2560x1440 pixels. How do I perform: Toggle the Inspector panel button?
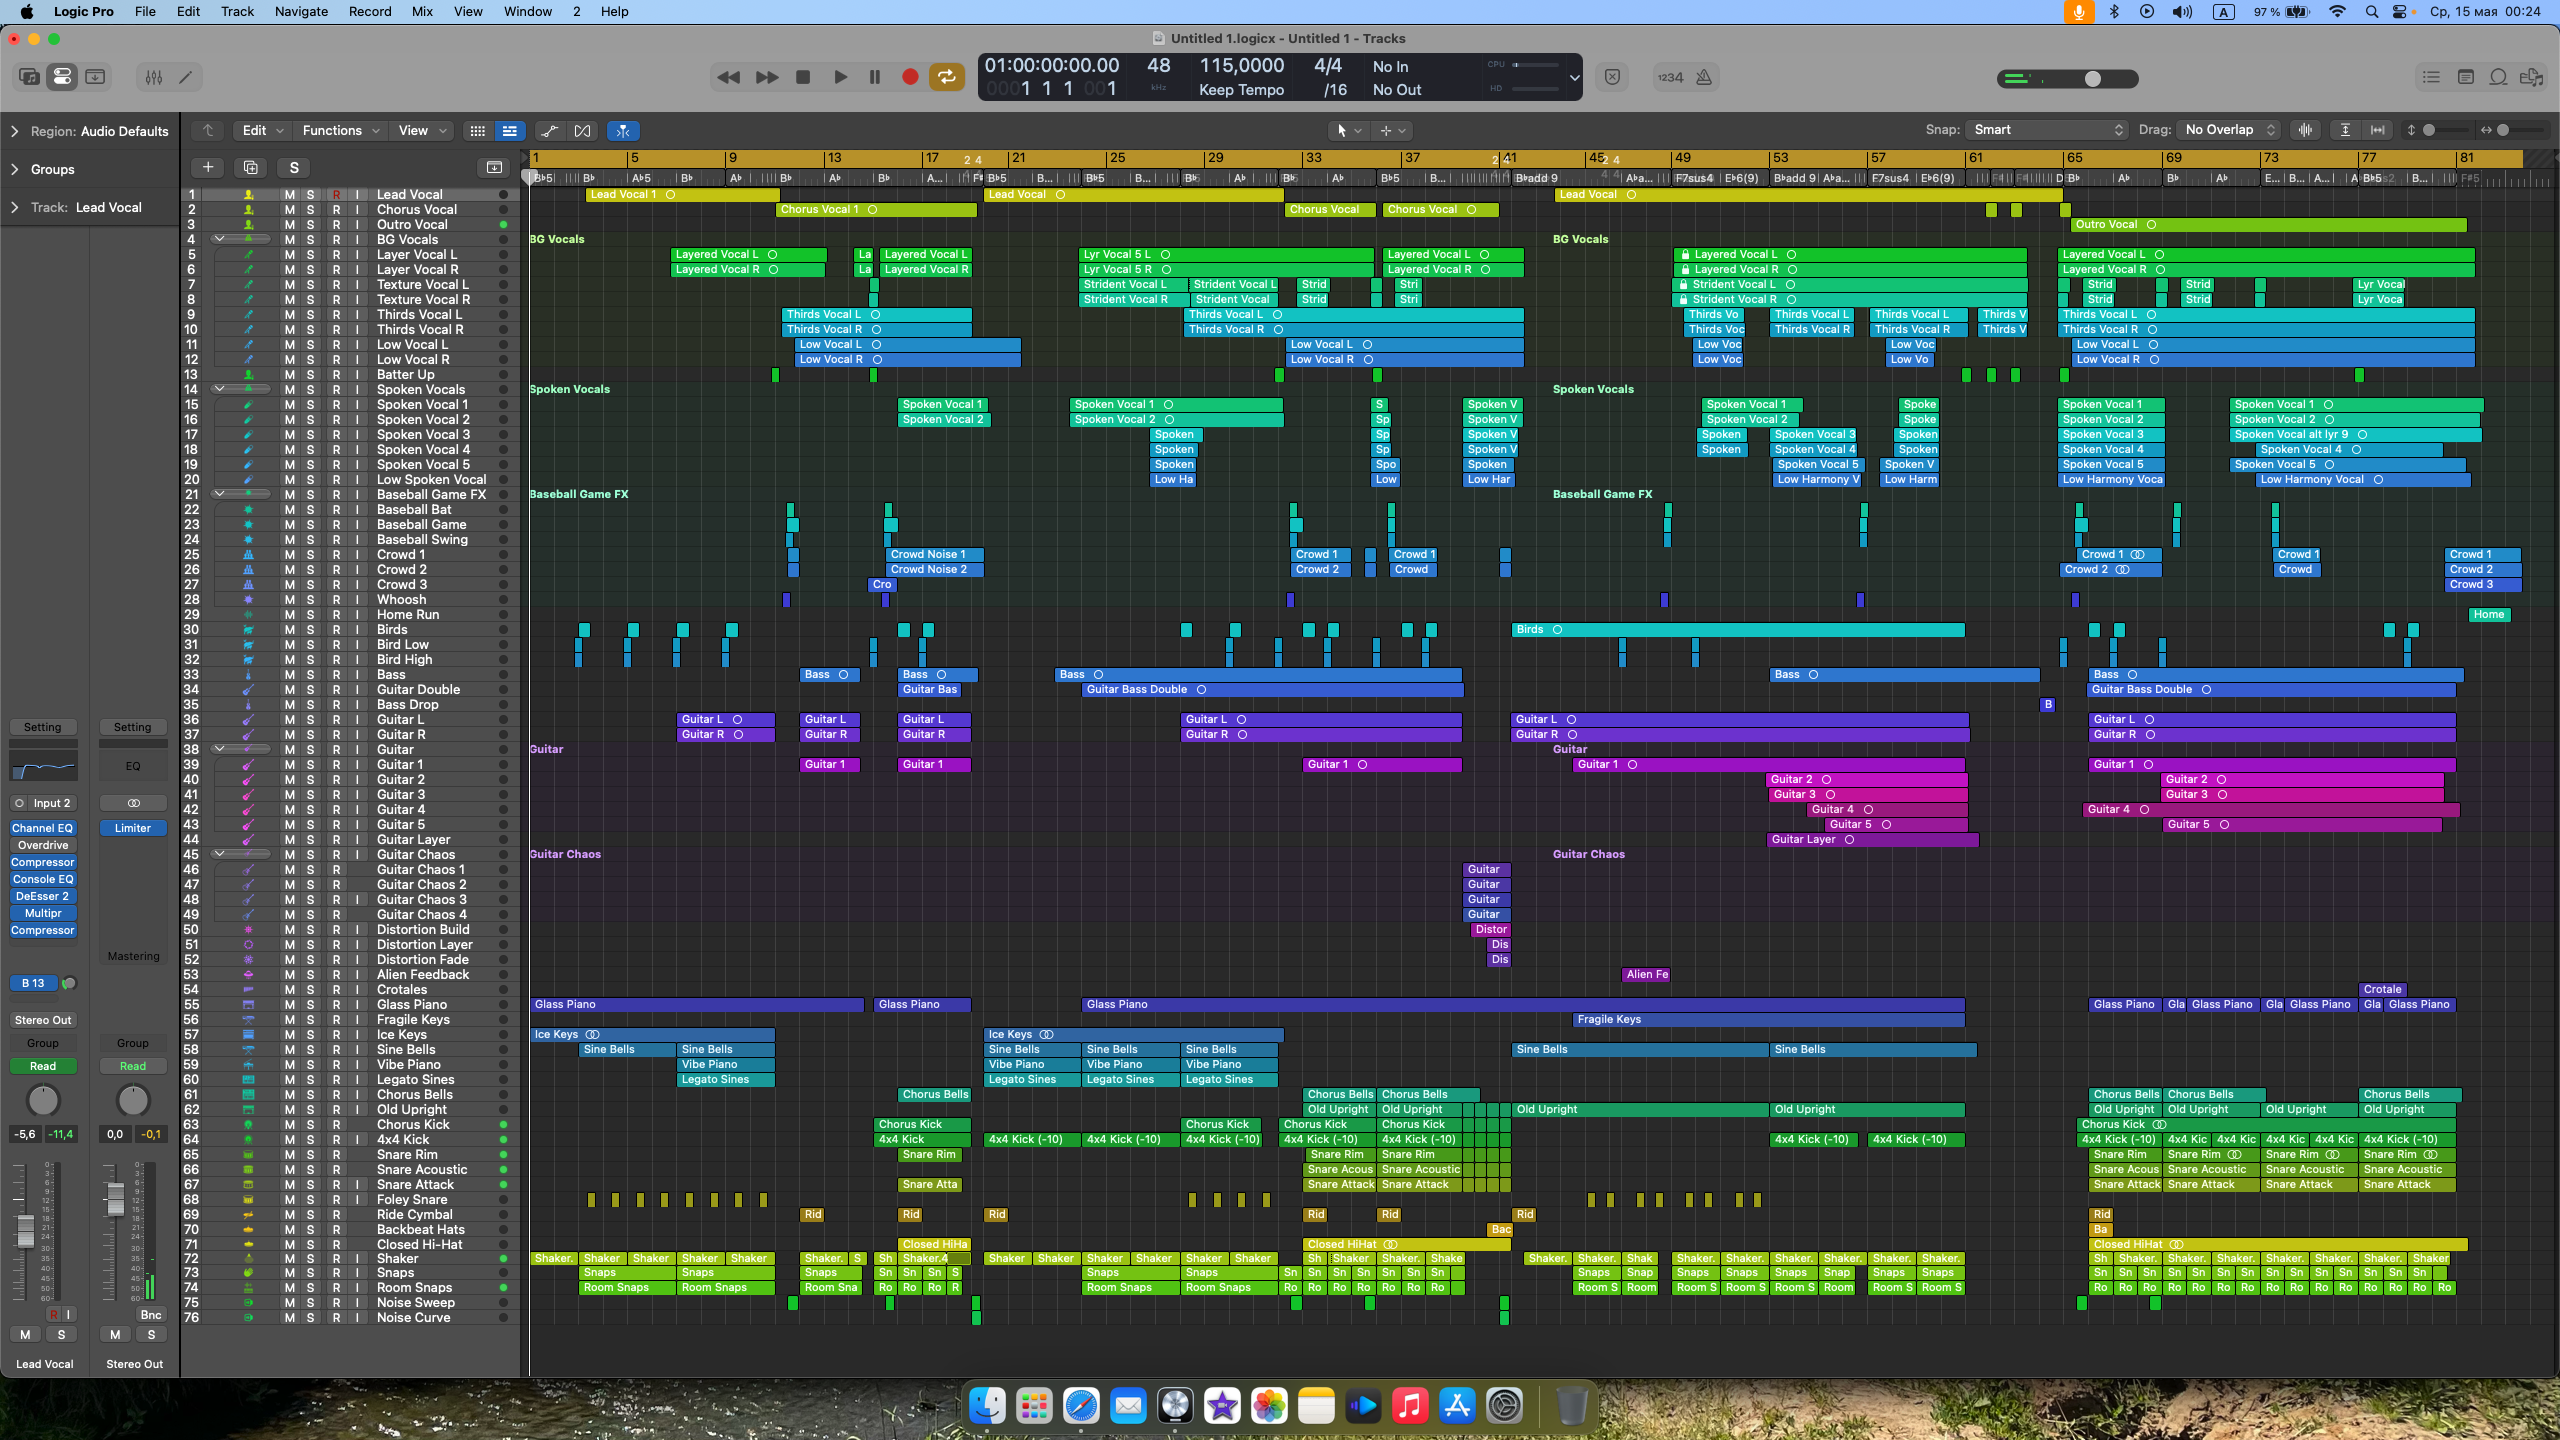[x=62, y=77]
